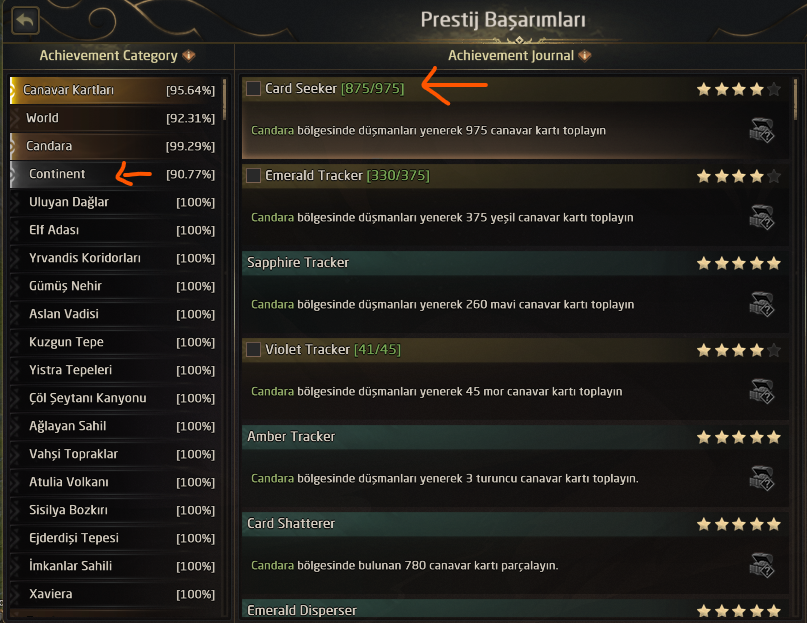Tick the Violet Tracker checkbox
Viewport: 807px width, 623px height.
[254, 350]
